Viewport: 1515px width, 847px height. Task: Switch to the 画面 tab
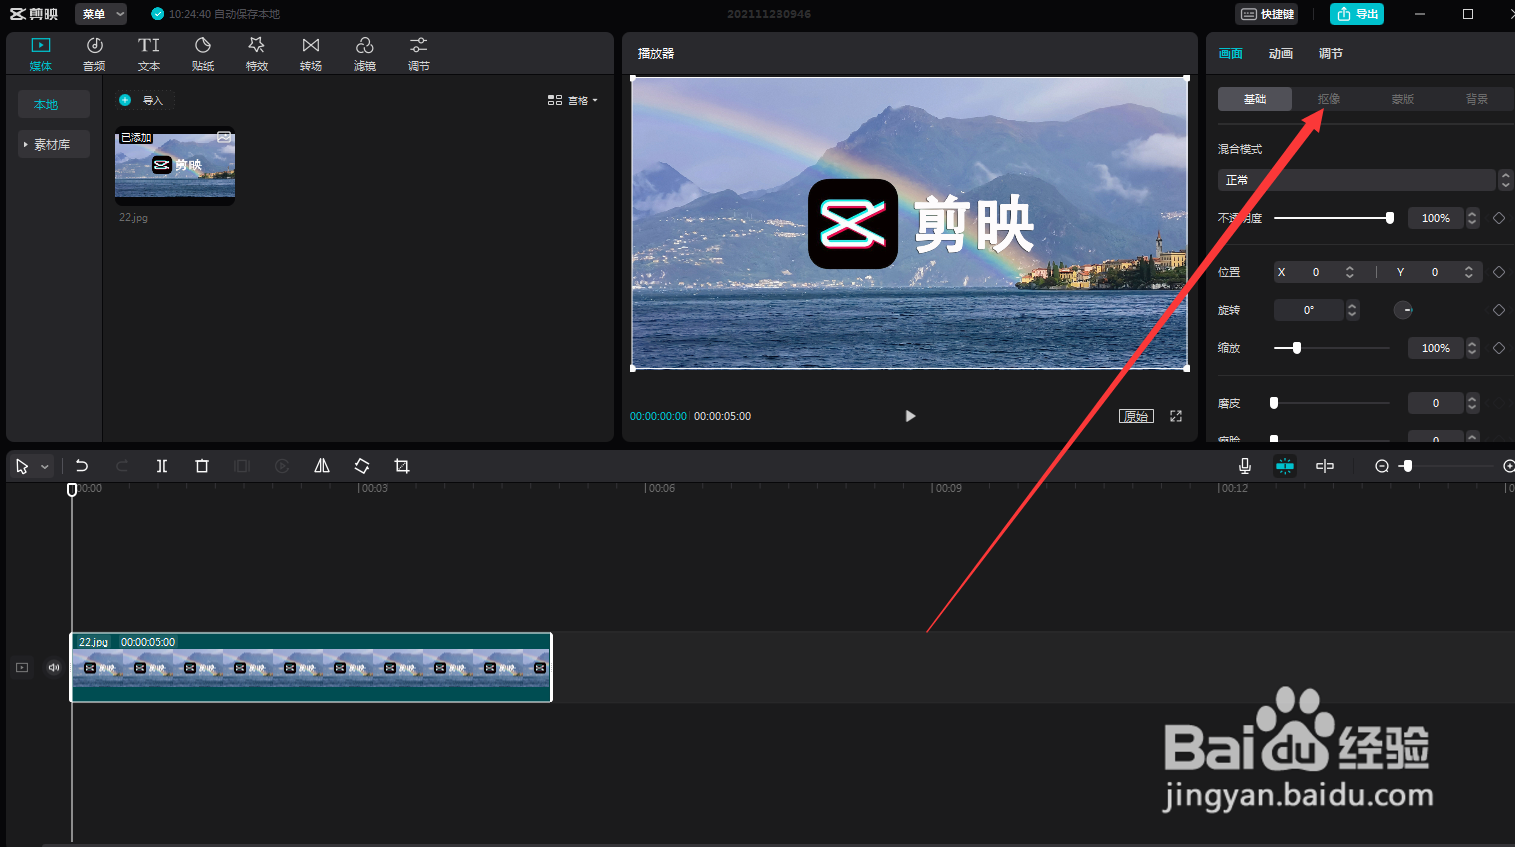point(1231,54)
